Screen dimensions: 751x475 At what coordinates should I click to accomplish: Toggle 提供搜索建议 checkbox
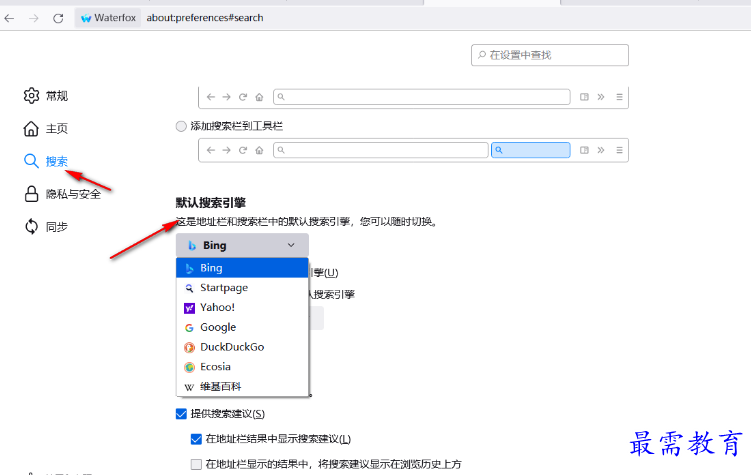(181, 414)
